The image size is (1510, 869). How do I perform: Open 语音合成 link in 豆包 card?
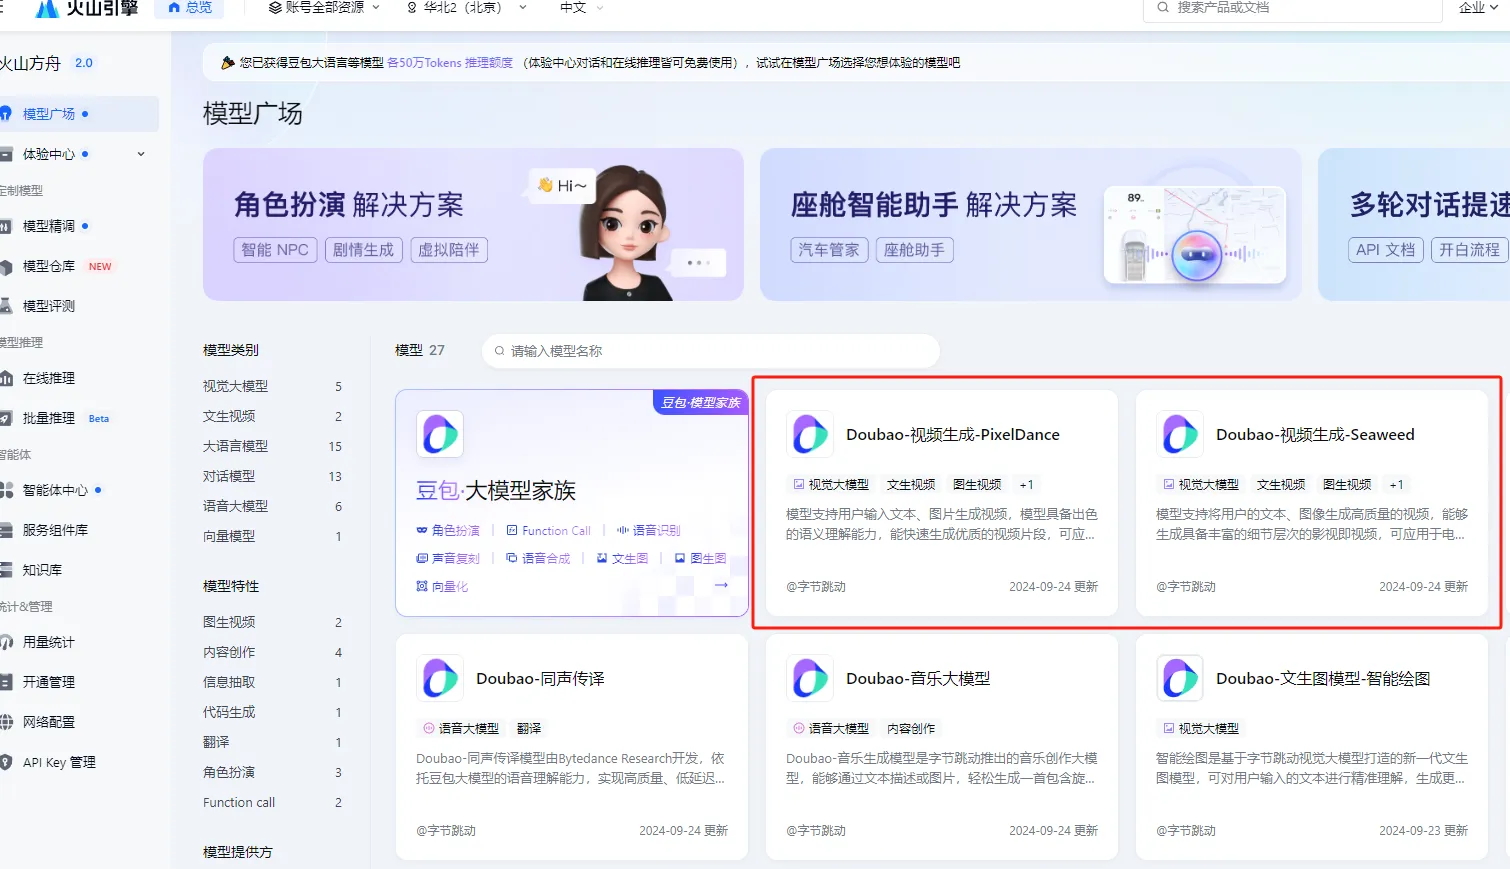coord(538,559)
